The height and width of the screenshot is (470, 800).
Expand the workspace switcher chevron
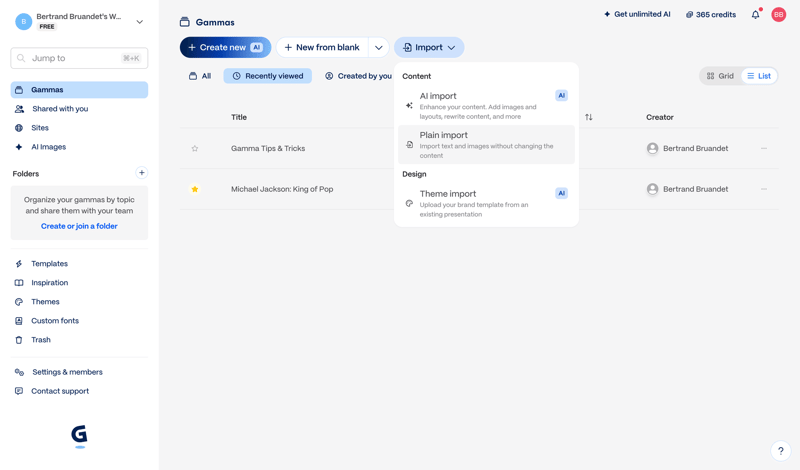click(139, 22)
